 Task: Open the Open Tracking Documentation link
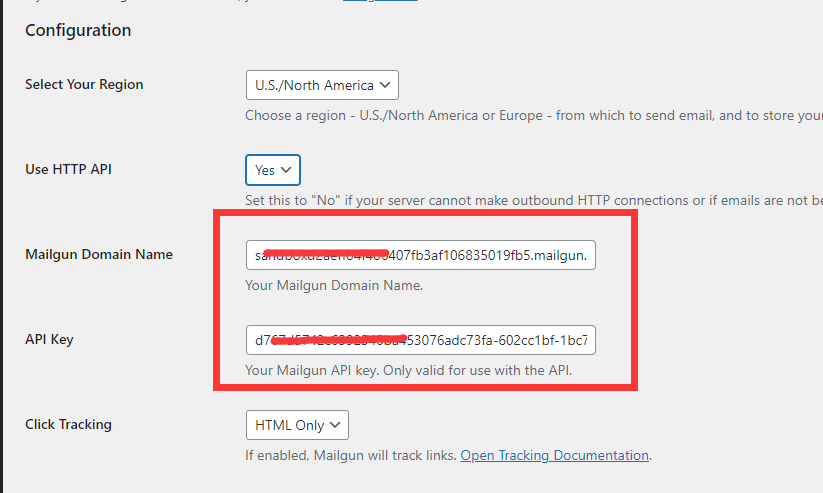[x=554, y=455]
